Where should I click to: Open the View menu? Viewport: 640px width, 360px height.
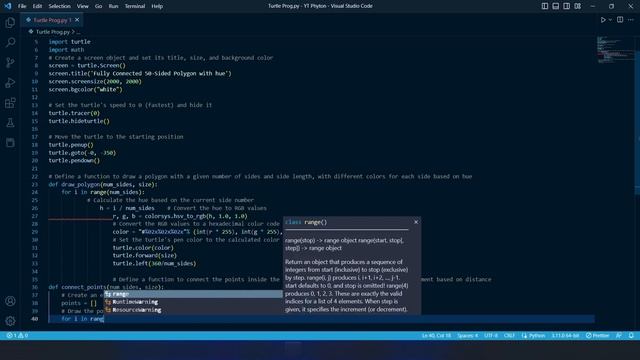point(82,6)
